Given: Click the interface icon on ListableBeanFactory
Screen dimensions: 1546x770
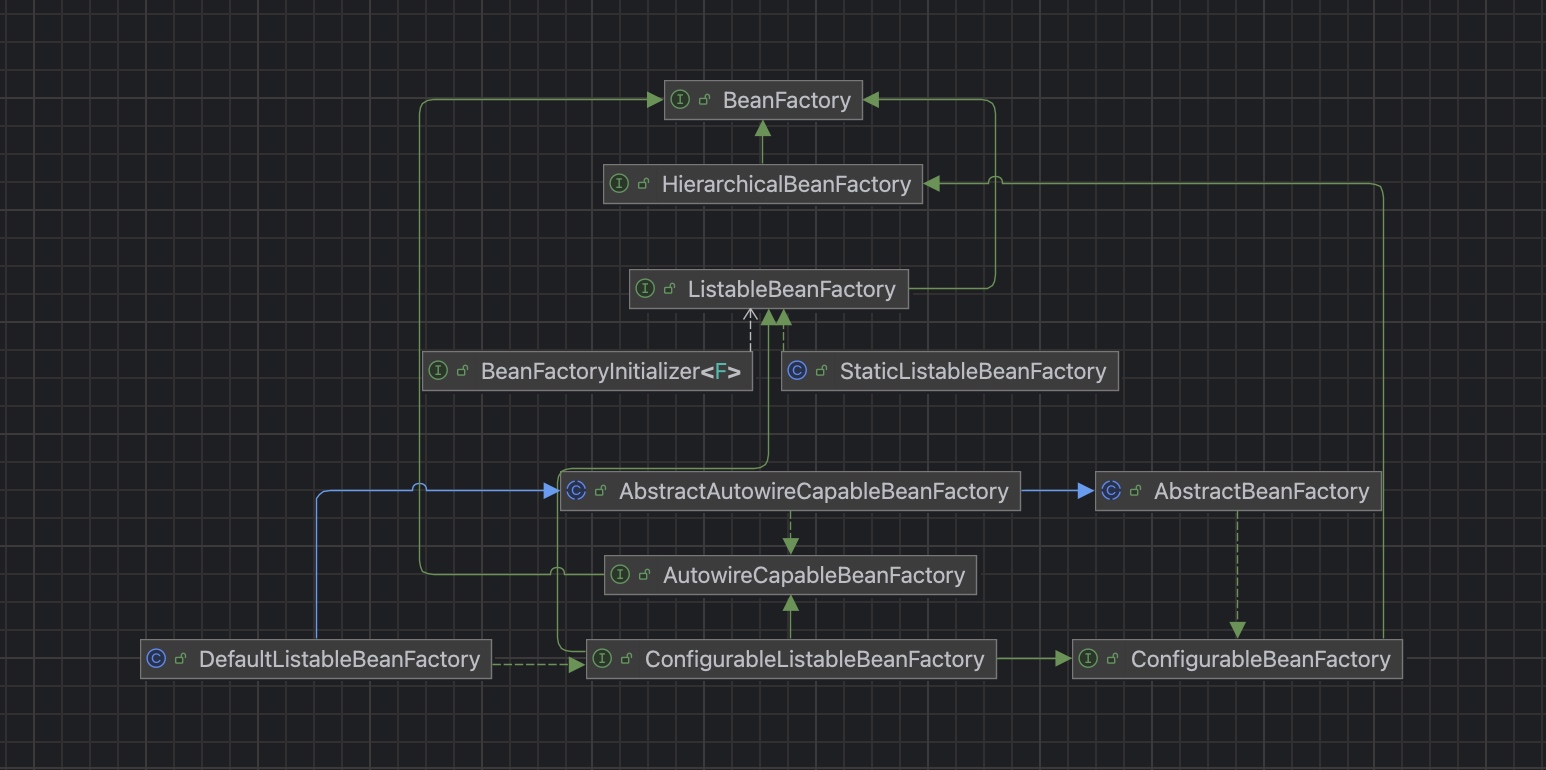Looking at the screenshot, I should [647, 288].
